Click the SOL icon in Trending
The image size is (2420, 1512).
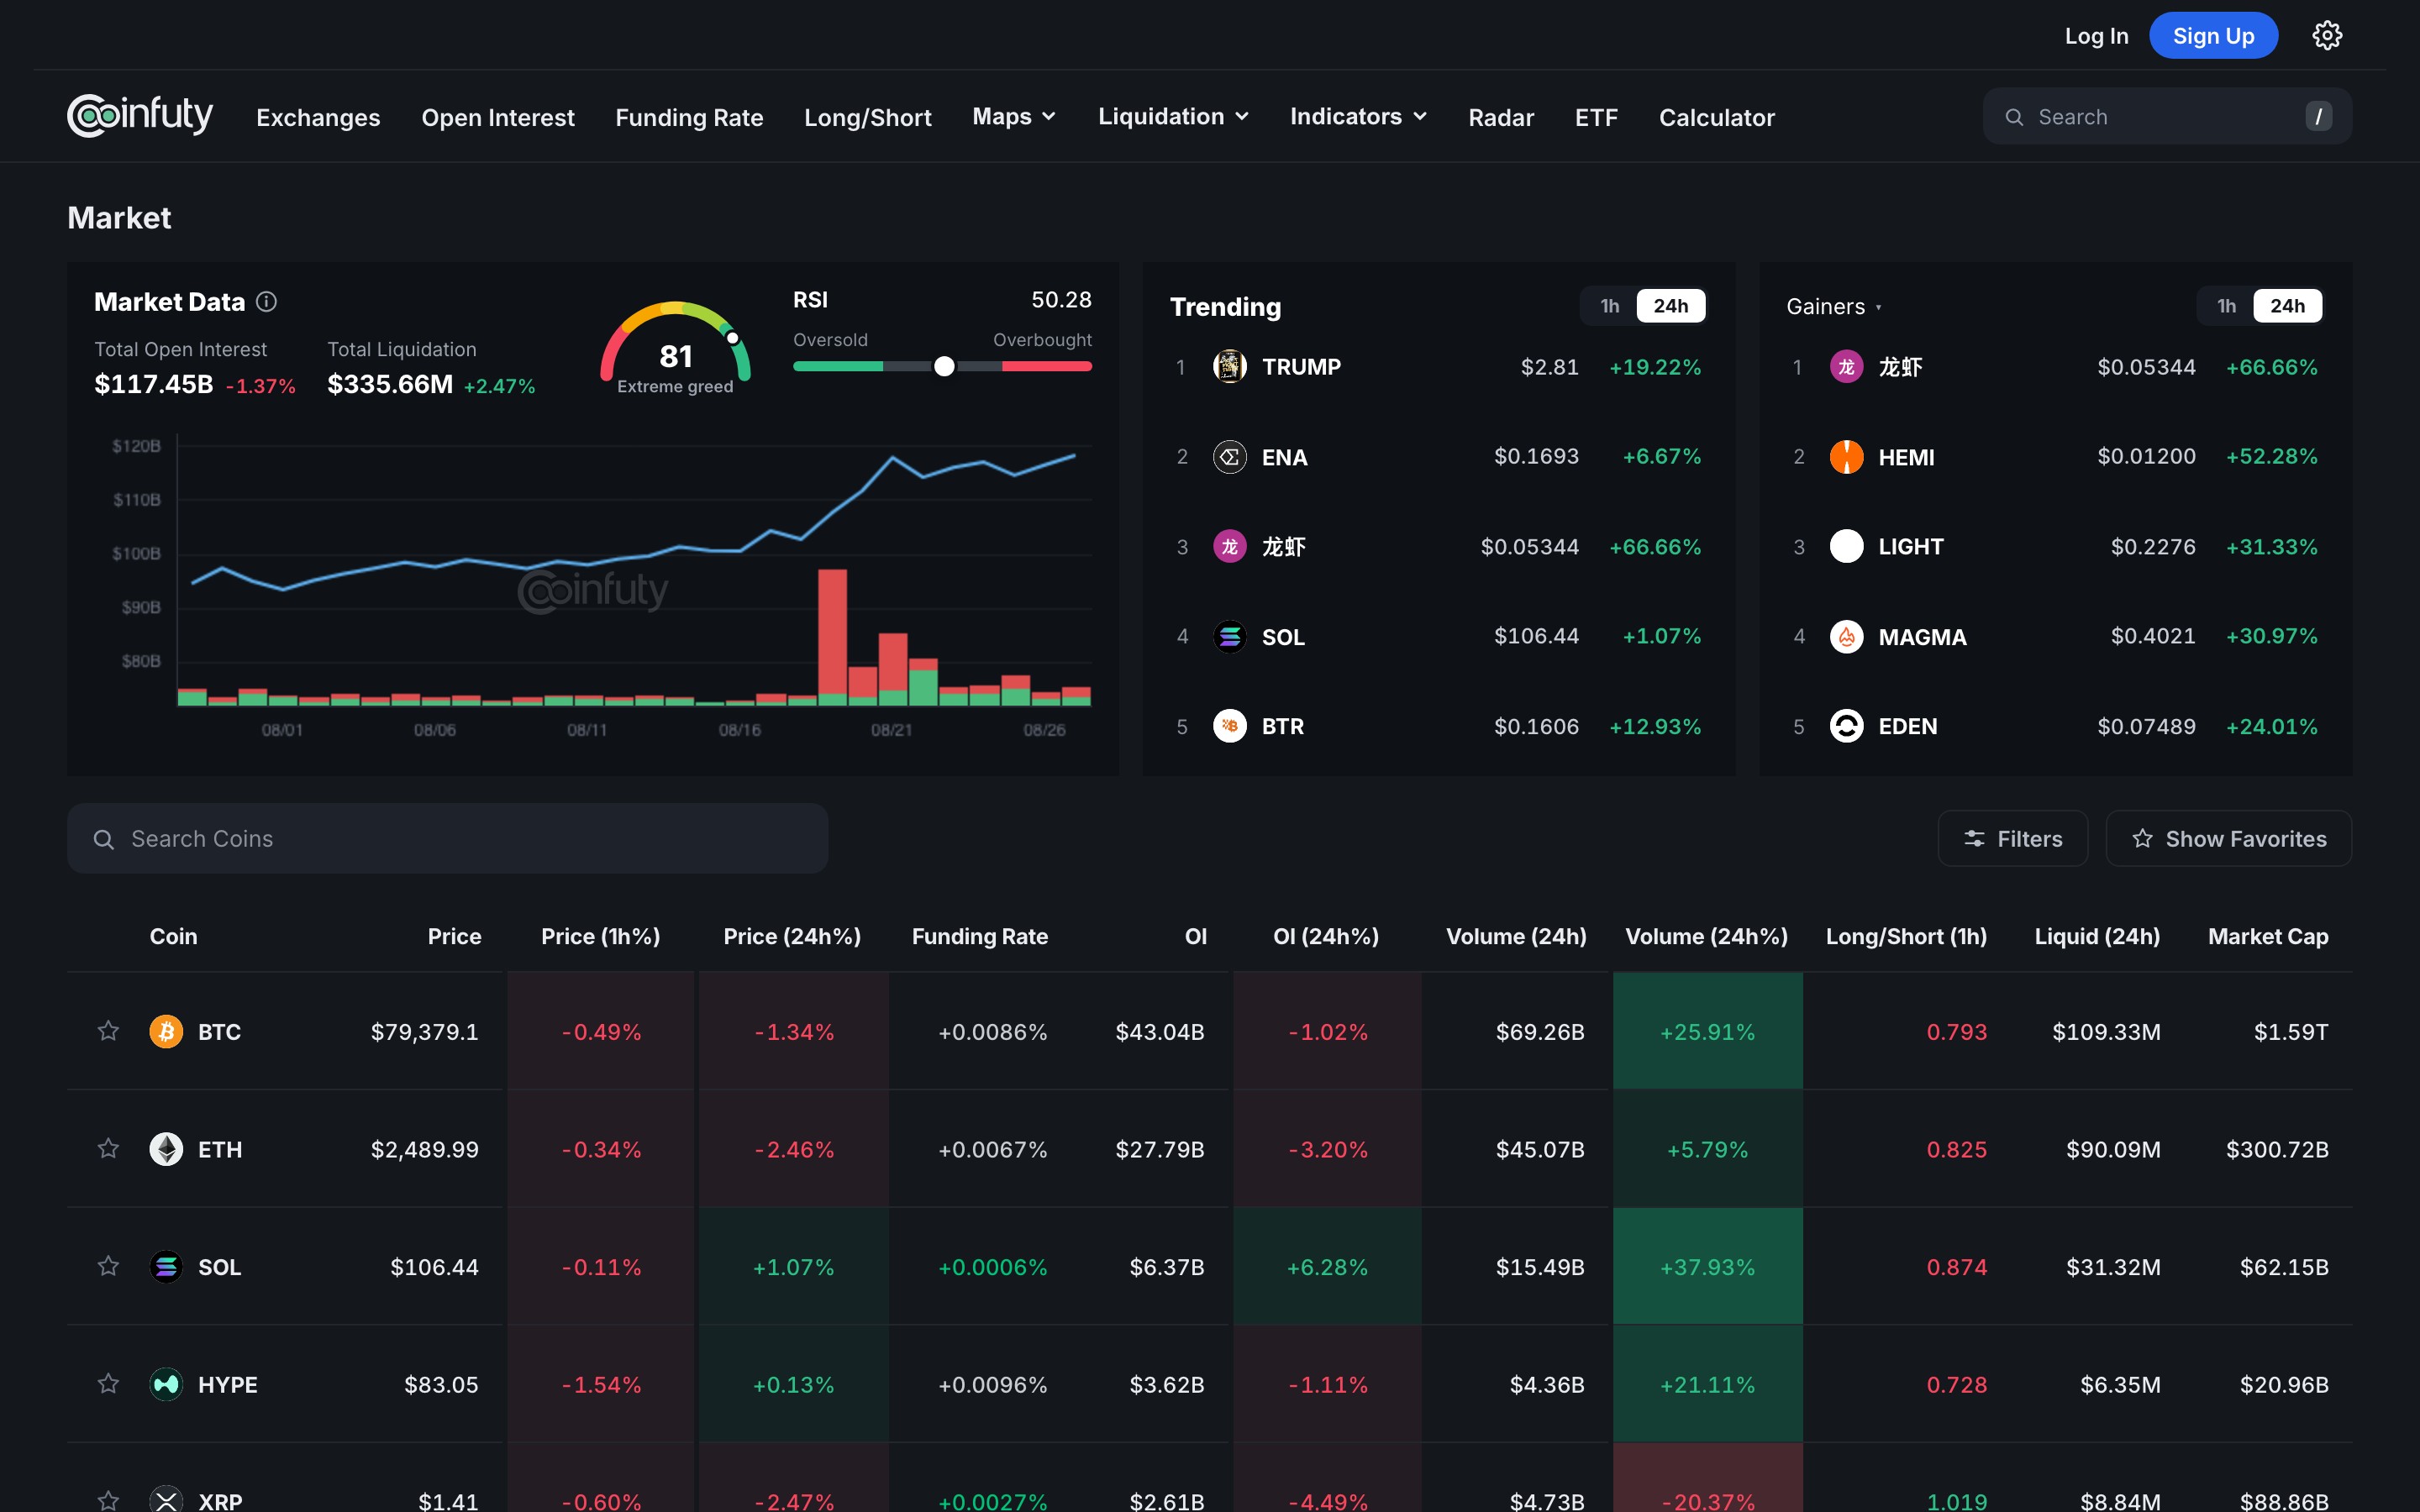click(x=1230, y=636)
